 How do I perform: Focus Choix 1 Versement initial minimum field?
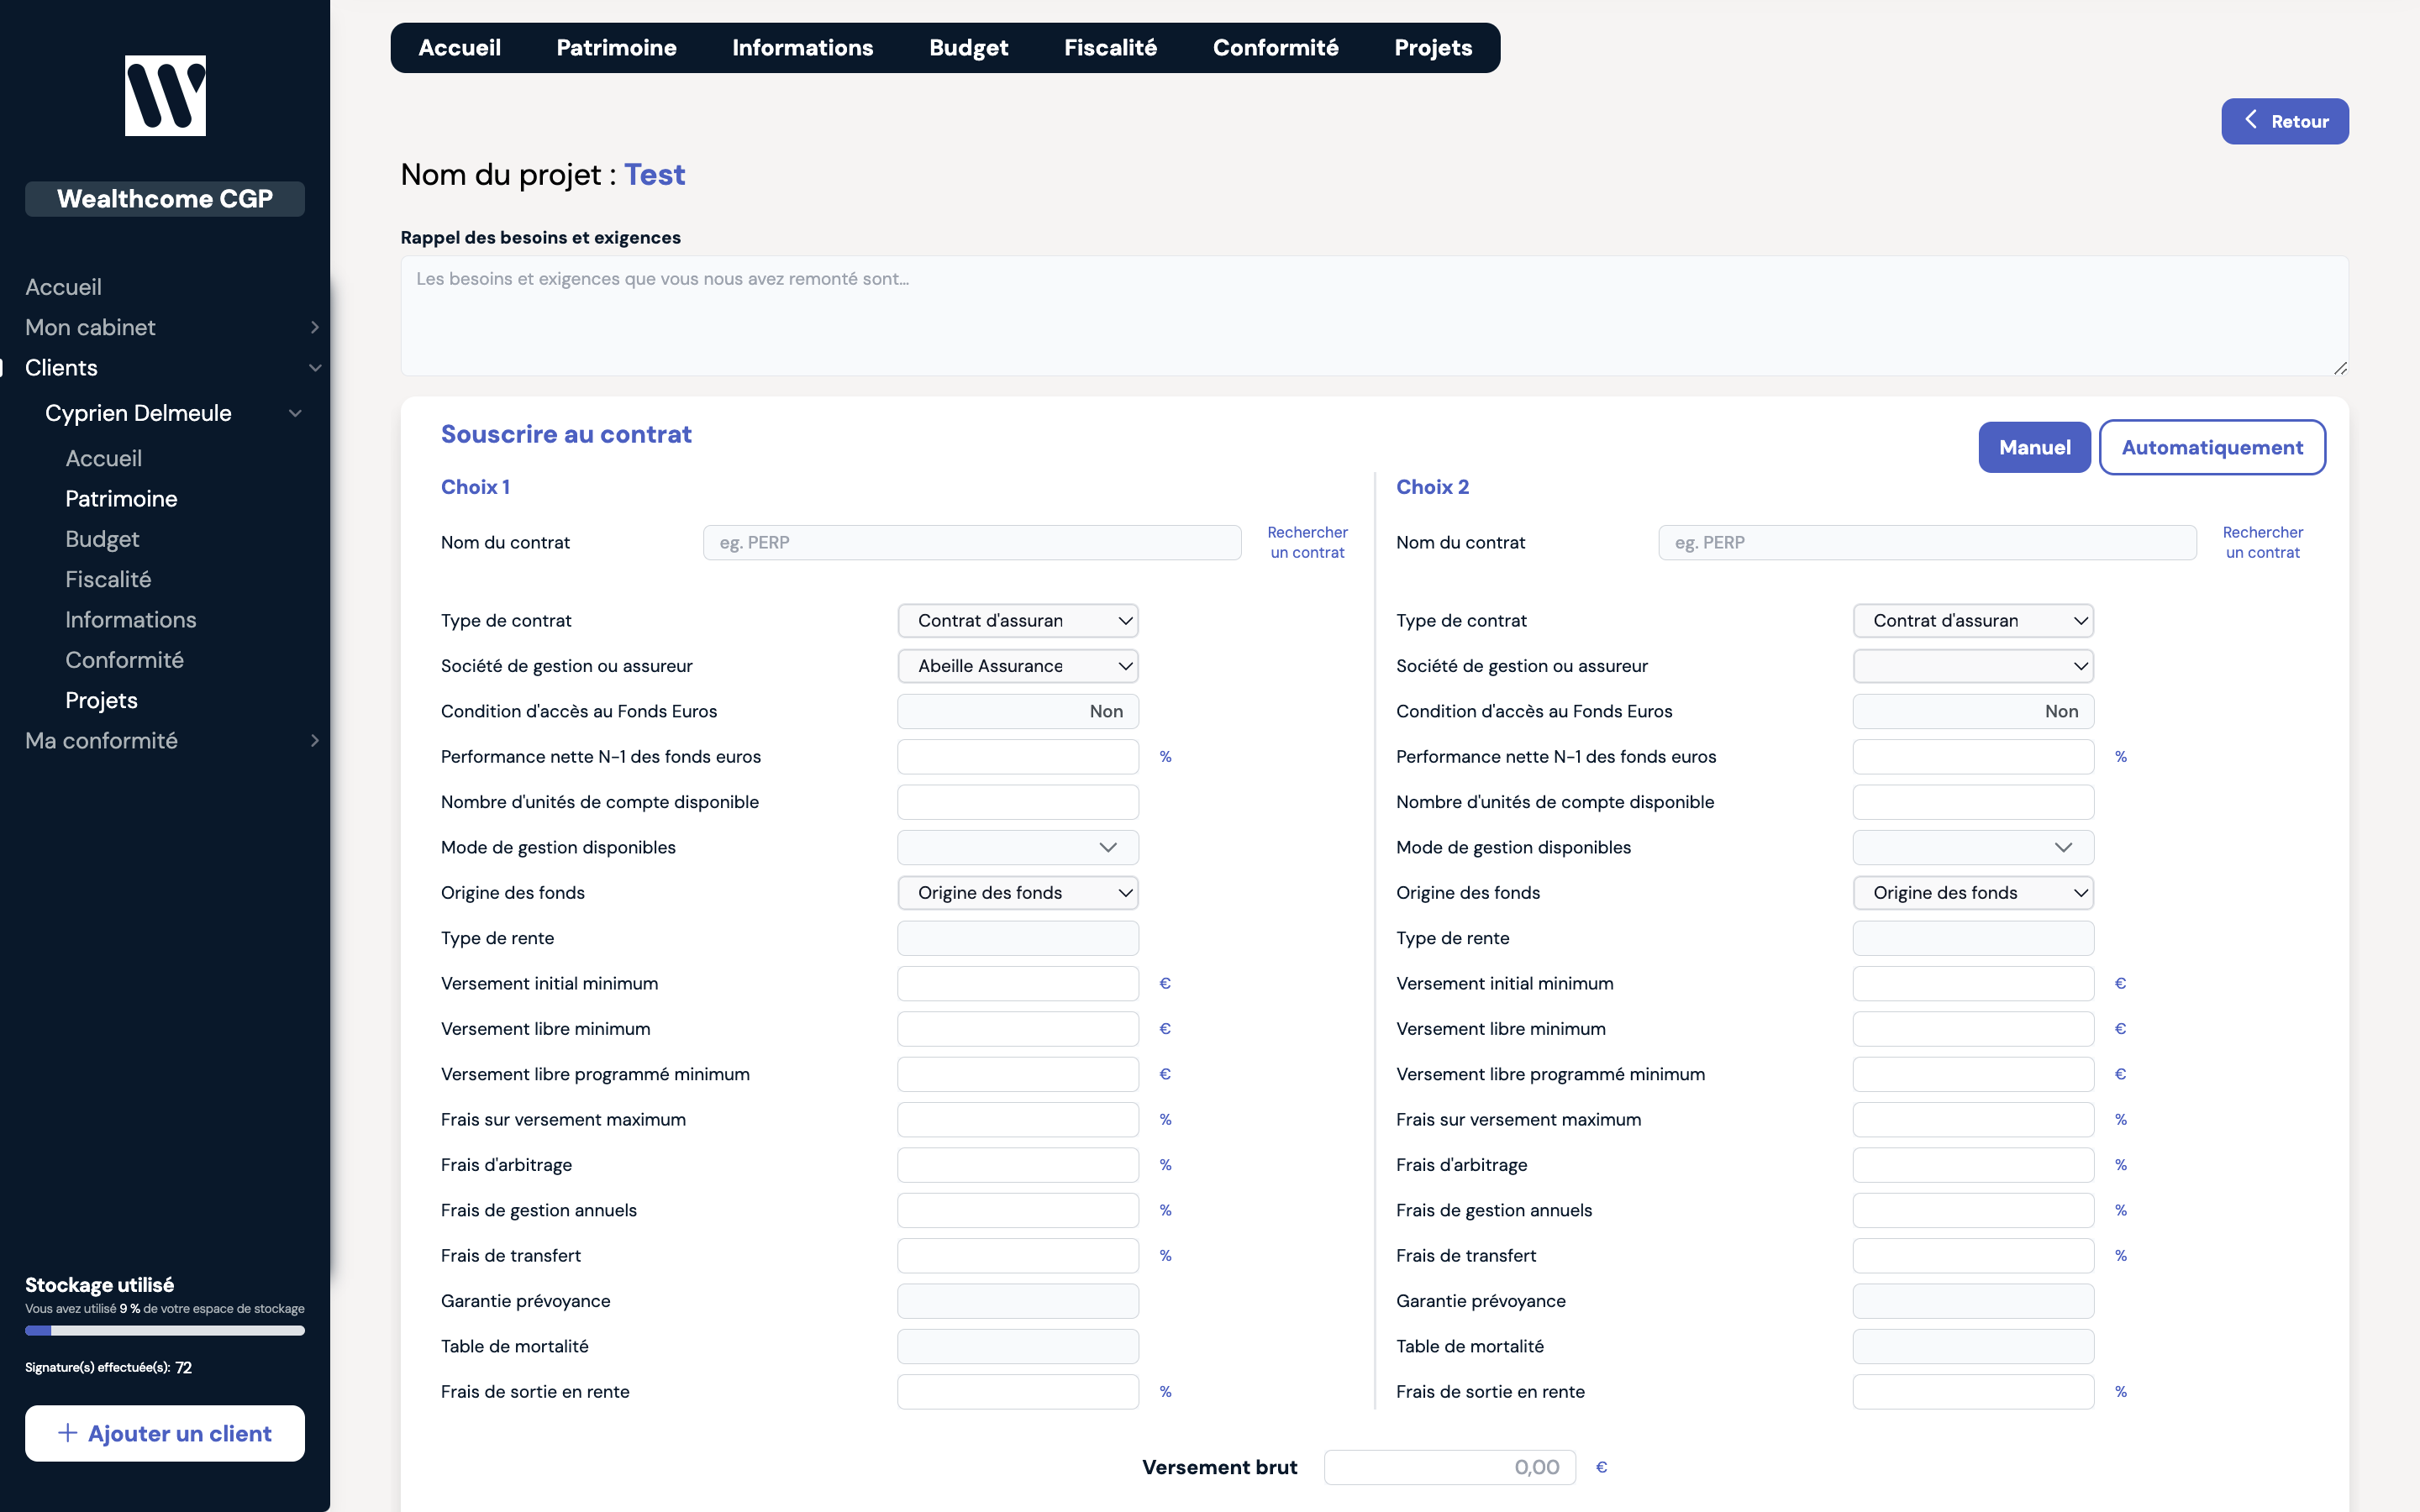click(x=1018, y=983)
